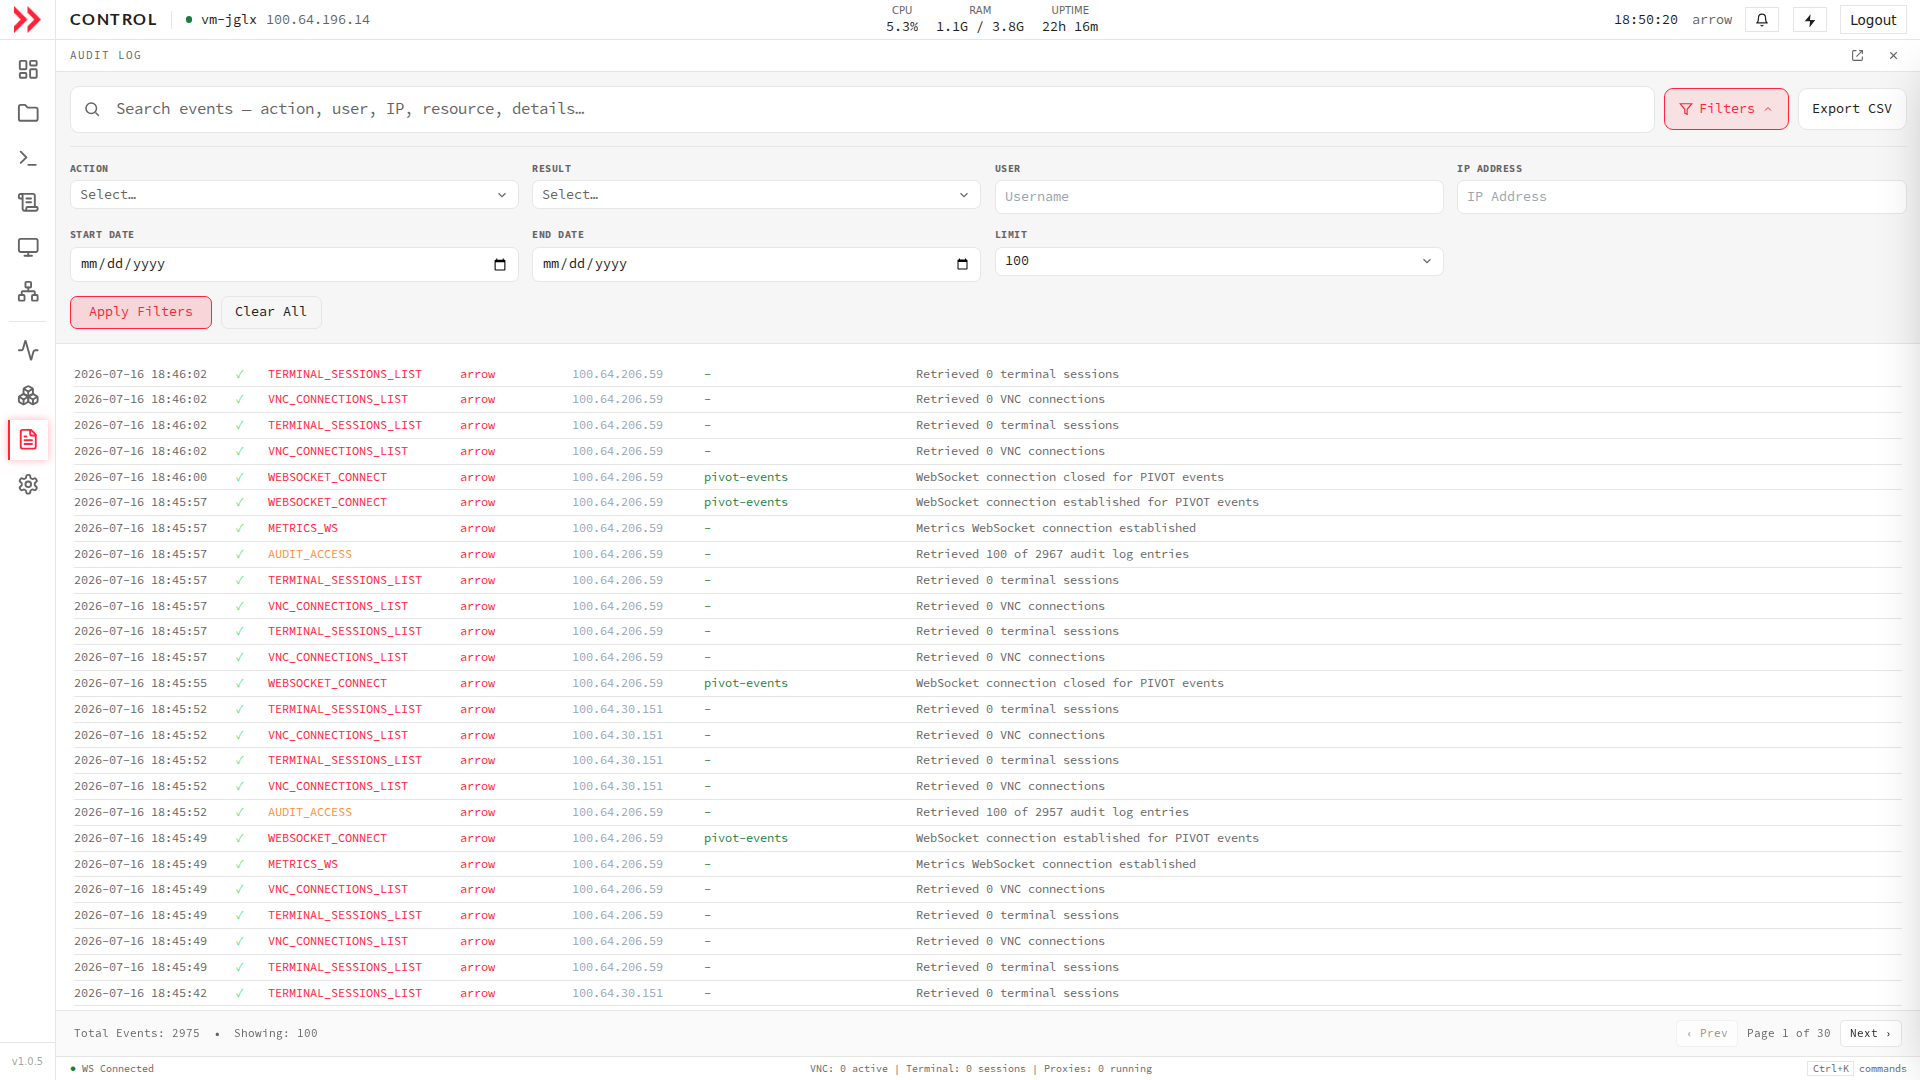
Task: Open the tasks list icon in sidebar
Action: click(28, 202)
